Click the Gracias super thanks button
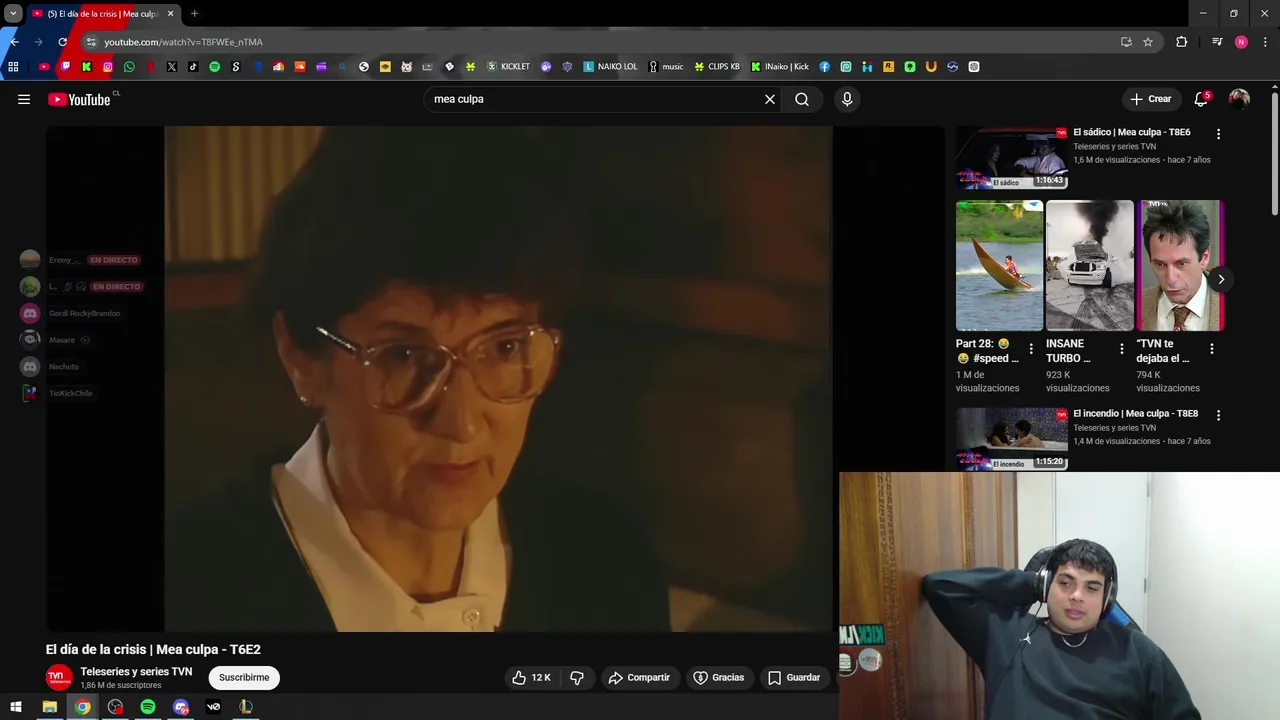The height and width of the screenshot is (720, 1280). point(719,677)
